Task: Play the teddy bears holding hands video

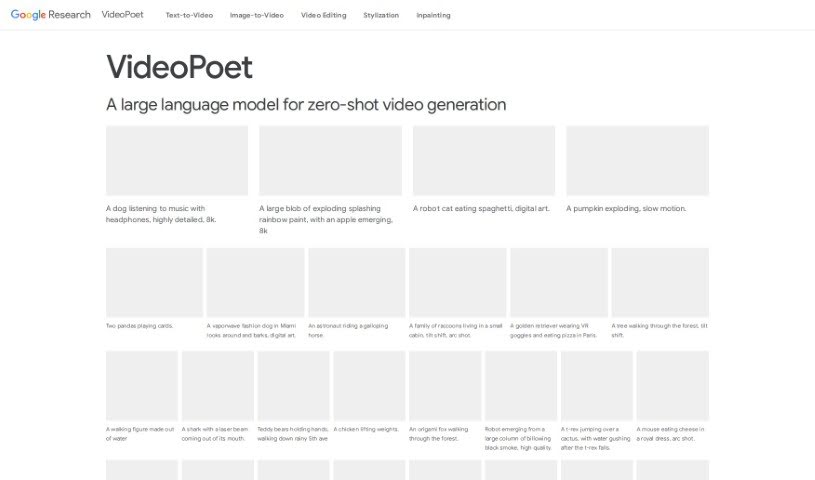Action: (294, 385)
